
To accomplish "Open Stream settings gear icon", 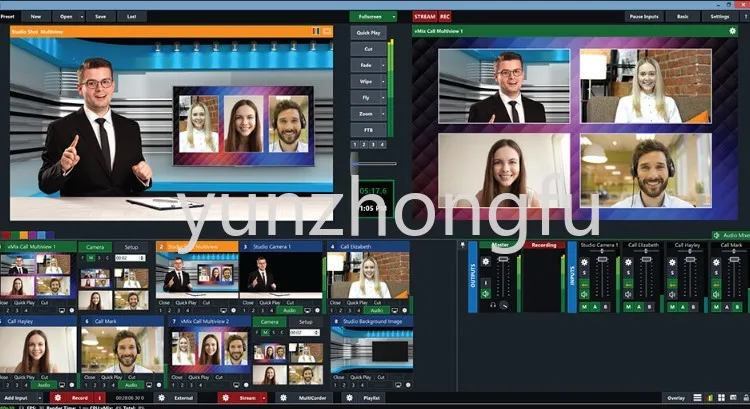I will tap(225, 398).
